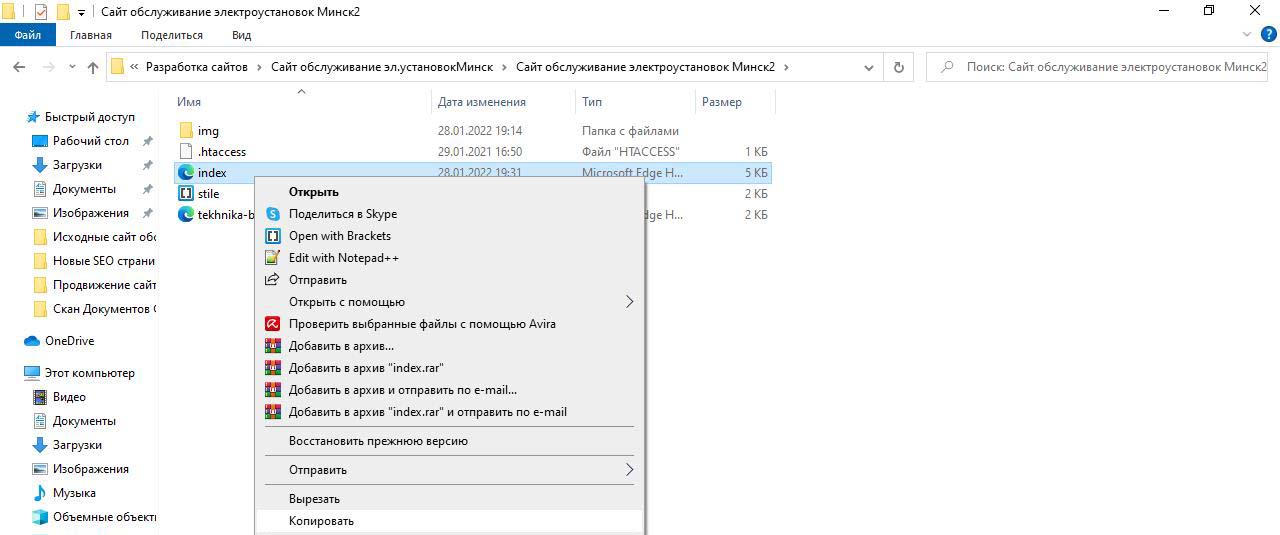Click the Avira antivirus scan icon
Screen dimensions: 1280x535
point(272,324)
